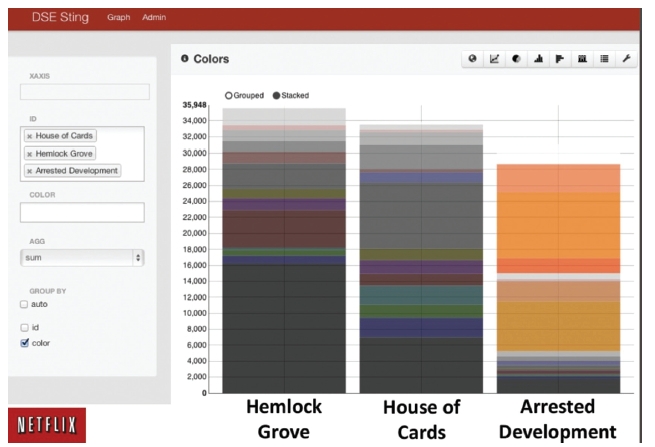
Task: Select the Hemlock Grove ID tag
Action: click(x=60, y=154)
